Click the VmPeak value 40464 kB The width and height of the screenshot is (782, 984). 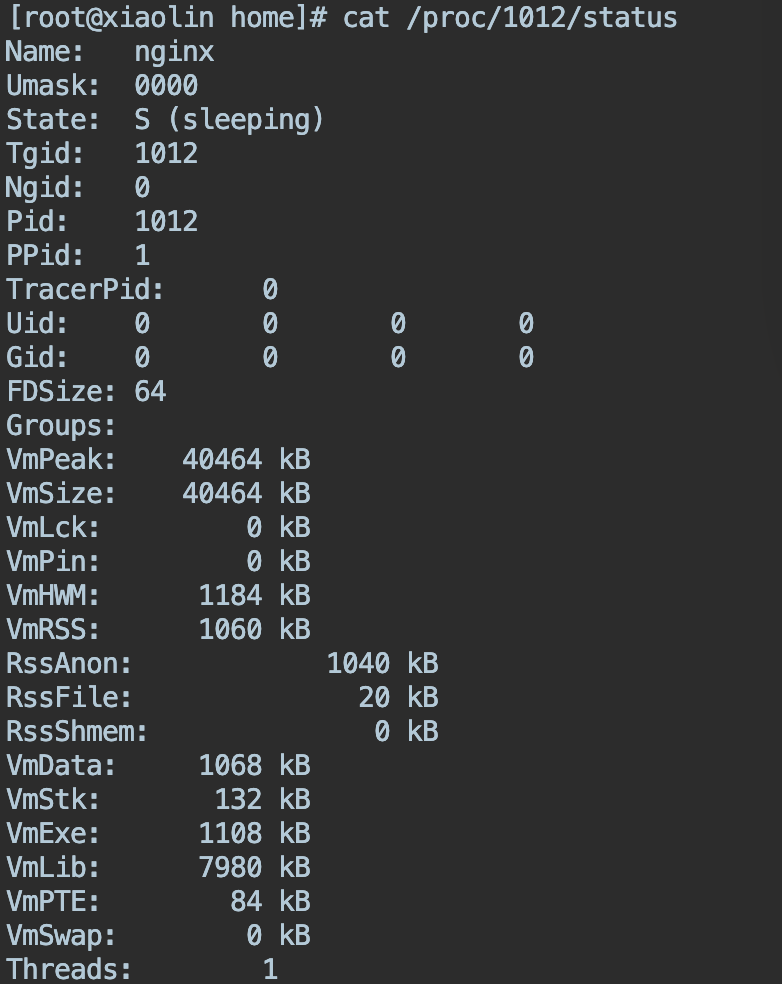click(x=246, y=459)
